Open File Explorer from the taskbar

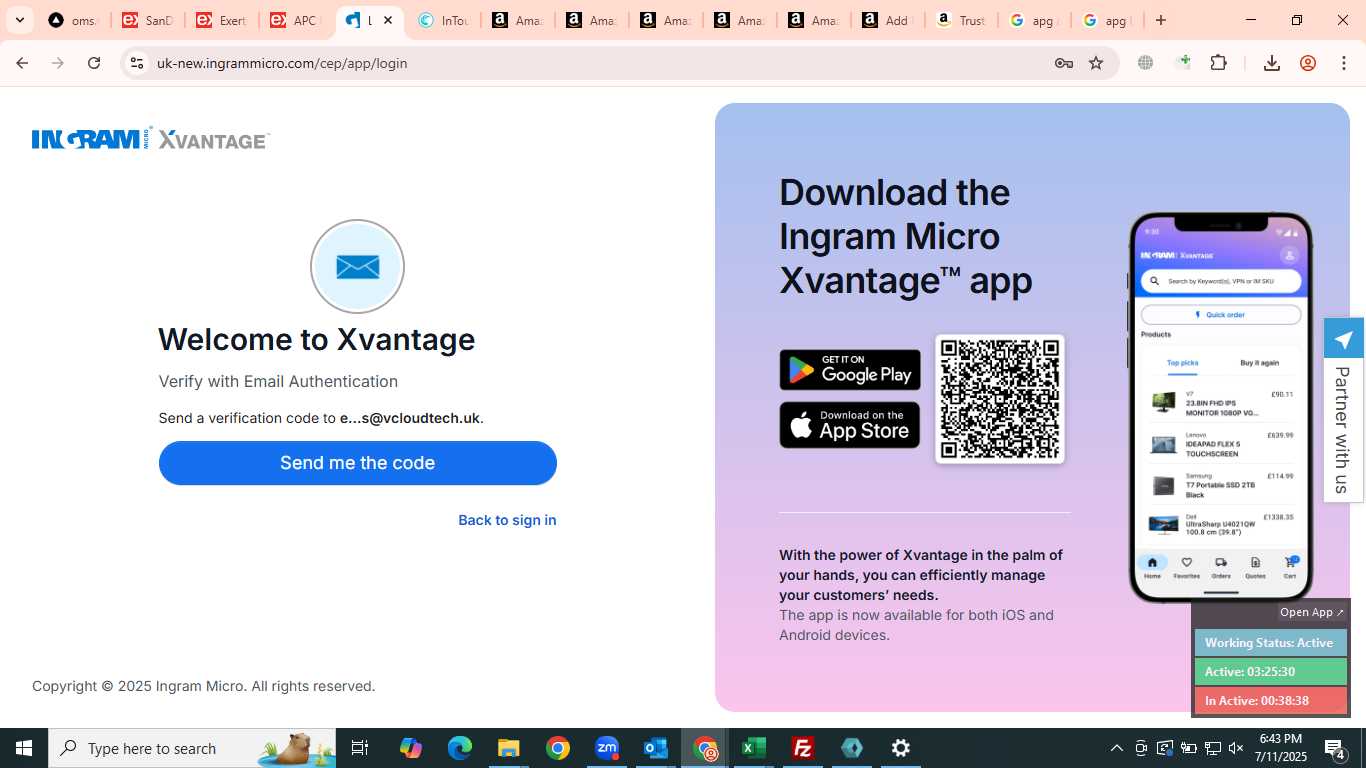point(508,748)
